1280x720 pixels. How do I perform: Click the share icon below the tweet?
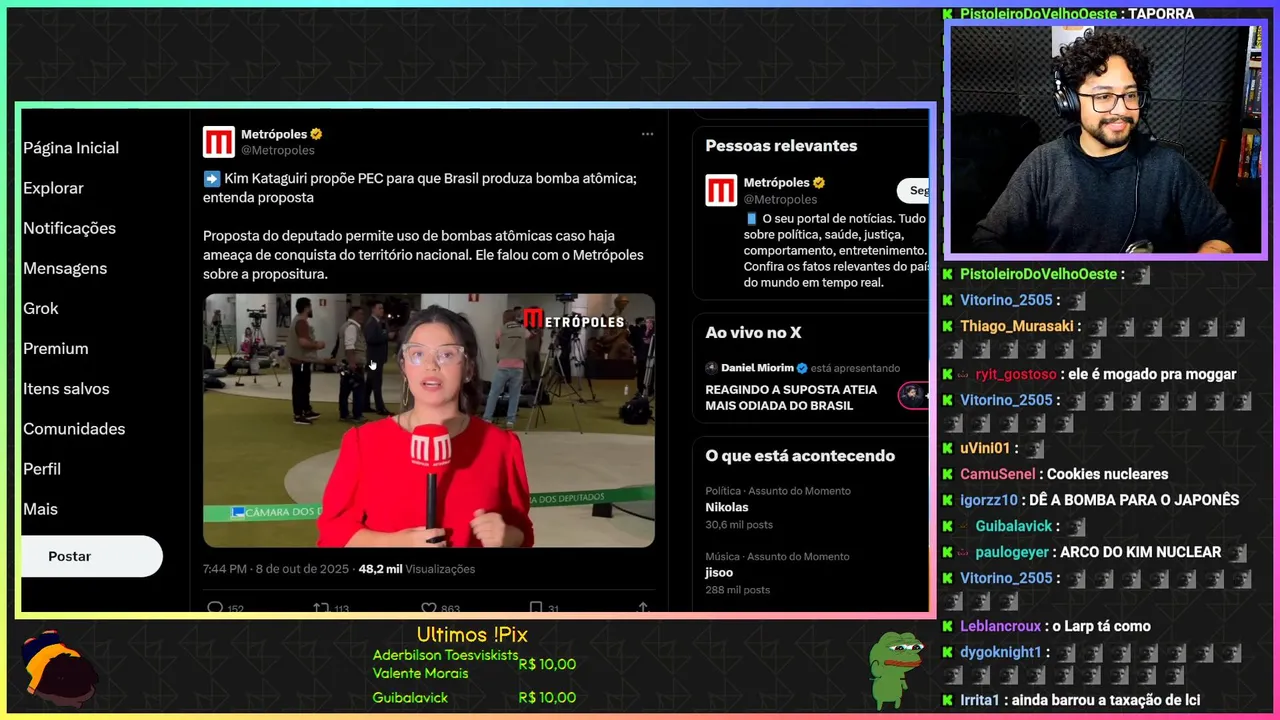click(x=643, y=608)
